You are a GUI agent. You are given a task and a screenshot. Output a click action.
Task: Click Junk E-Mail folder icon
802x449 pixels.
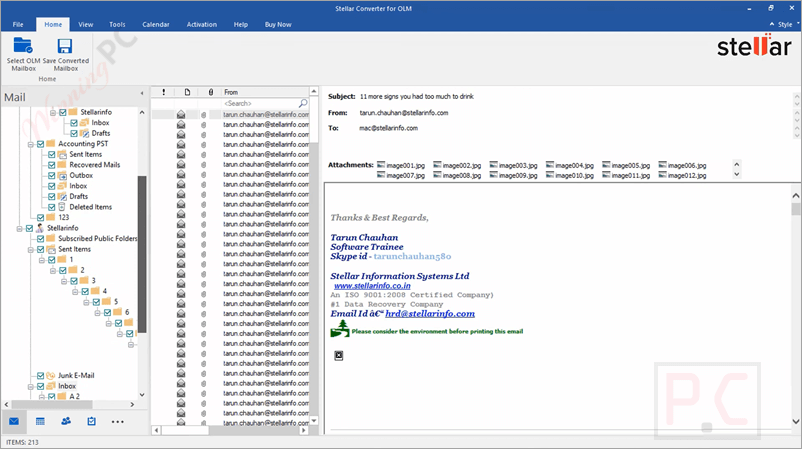[x=51, y=375]
